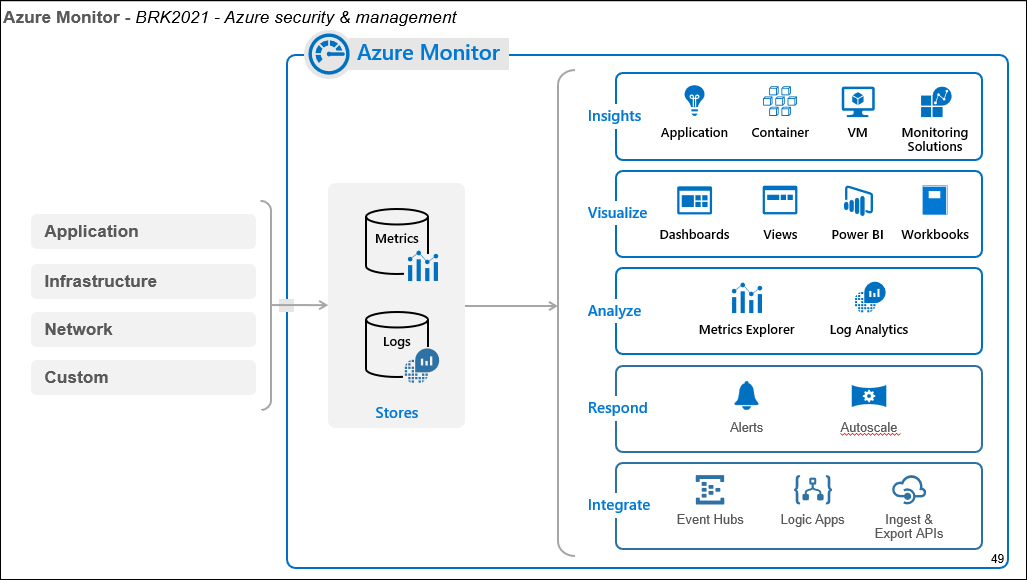The width and height of the screenshot is (1027, 580).
Task: Click the Insights section label
Action: [614, 116]
